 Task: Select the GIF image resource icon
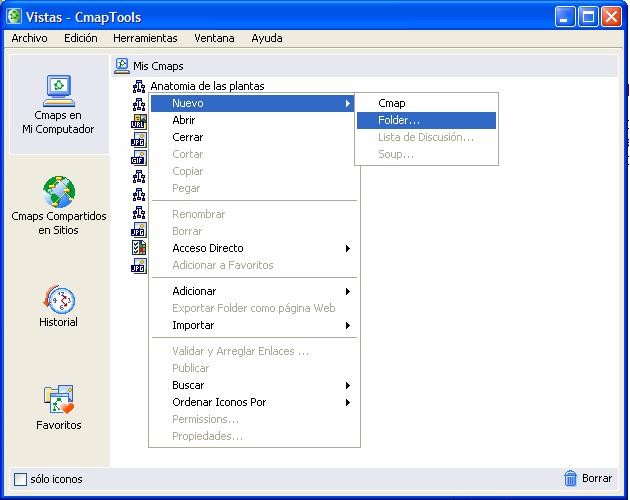139,158
